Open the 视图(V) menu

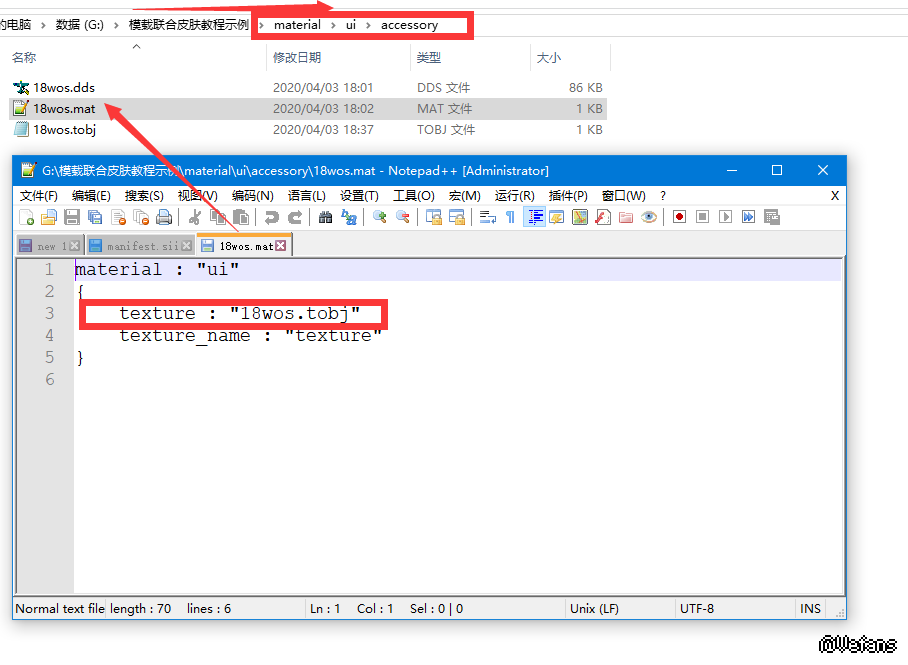[x=197, y=196]
